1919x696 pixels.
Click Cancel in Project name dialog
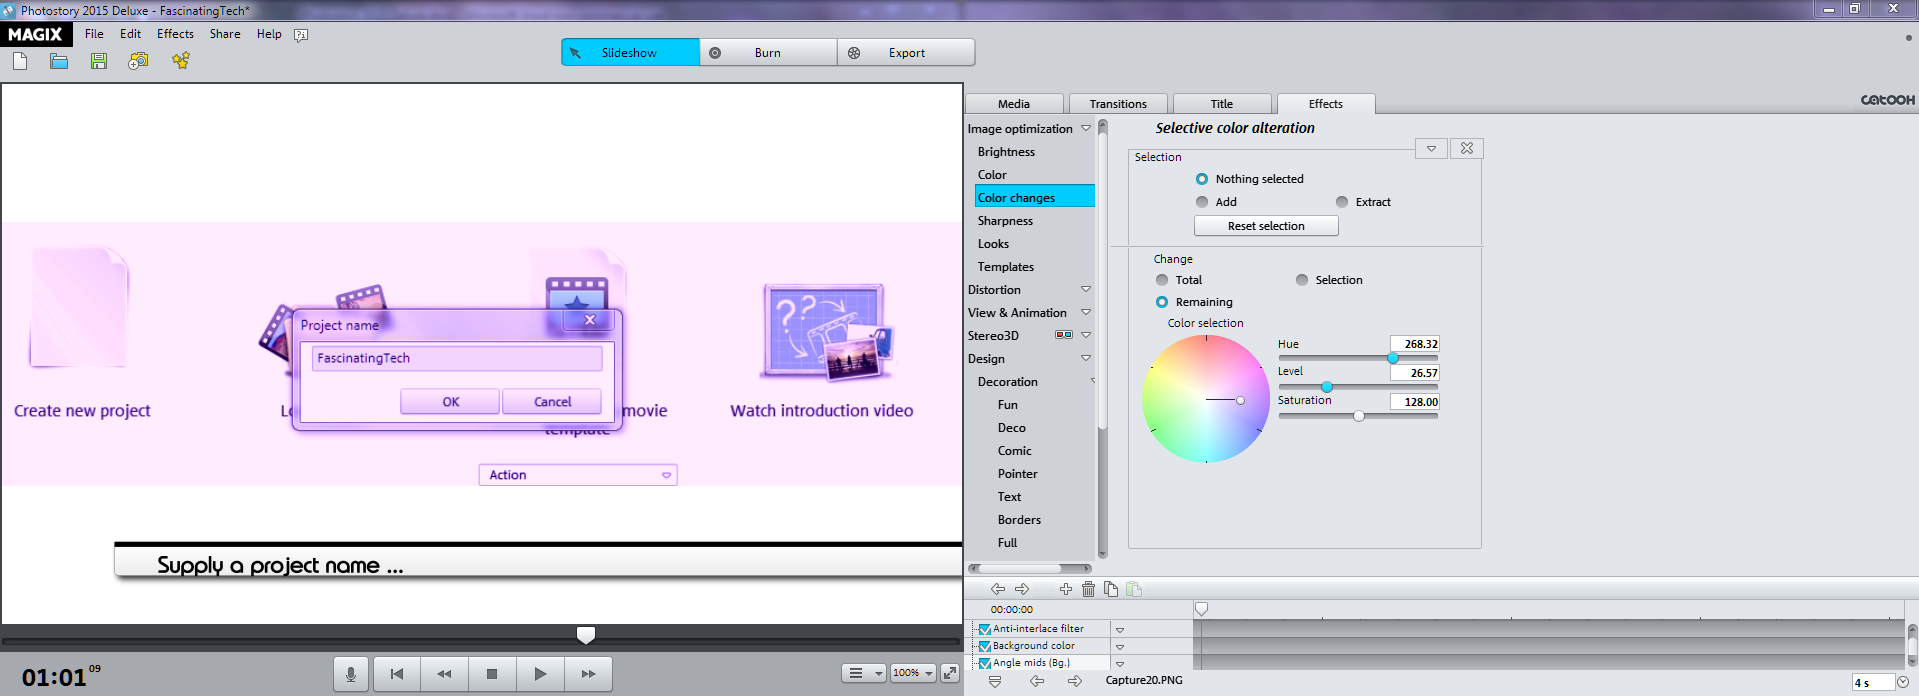point(552,402)
